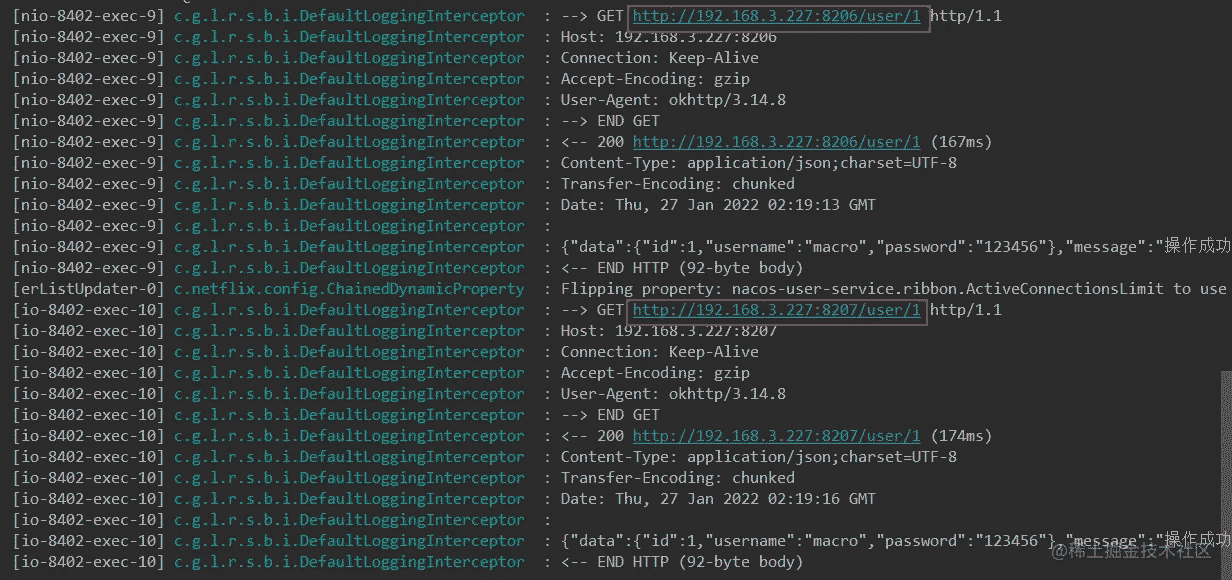The image size is (1232, 580).
Task: Click the Host 192.168.3.227:8206 log text
Action: [668, 37]
